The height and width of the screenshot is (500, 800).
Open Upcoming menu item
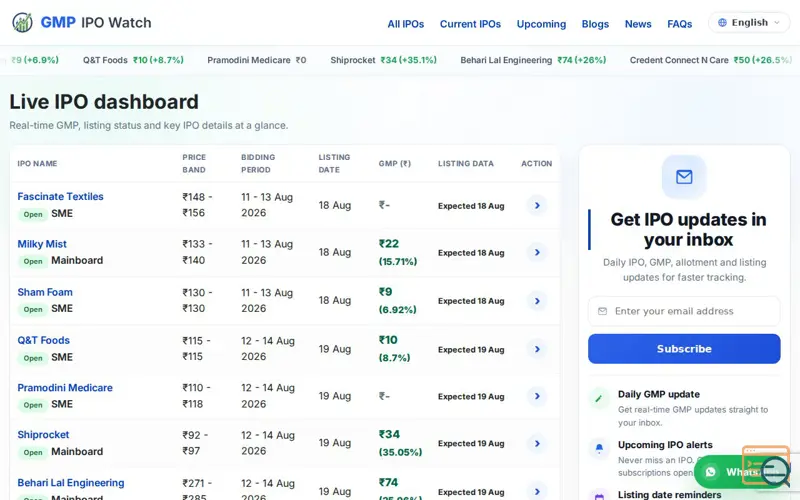541,24
